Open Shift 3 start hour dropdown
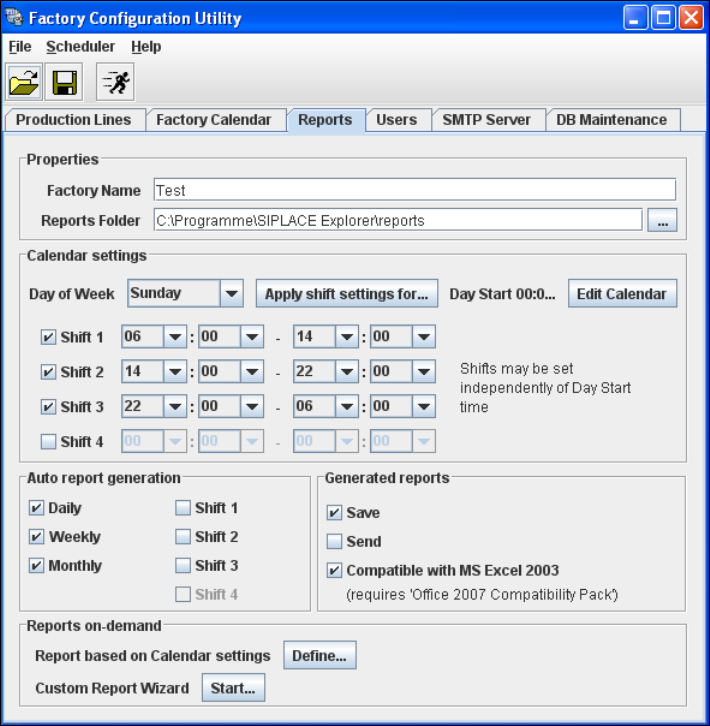710x726 pixels. point(154,406)
